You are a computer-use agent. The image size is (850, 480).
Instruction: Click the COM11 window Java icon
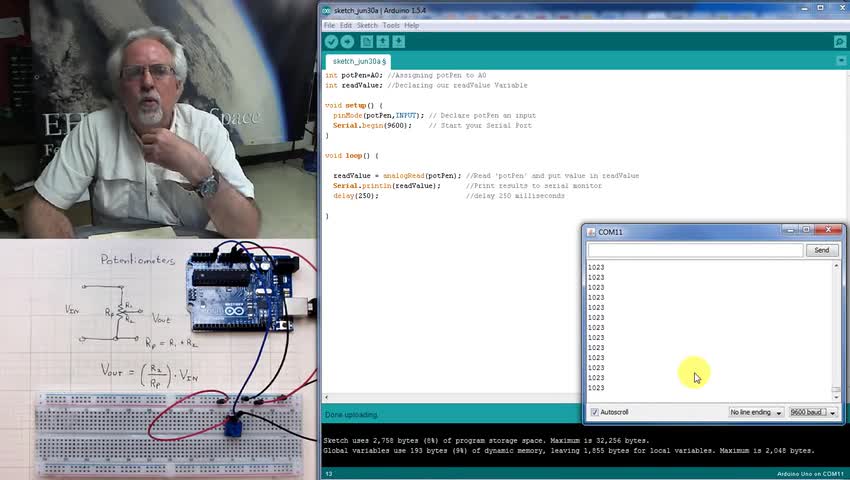tap(591, 232)
